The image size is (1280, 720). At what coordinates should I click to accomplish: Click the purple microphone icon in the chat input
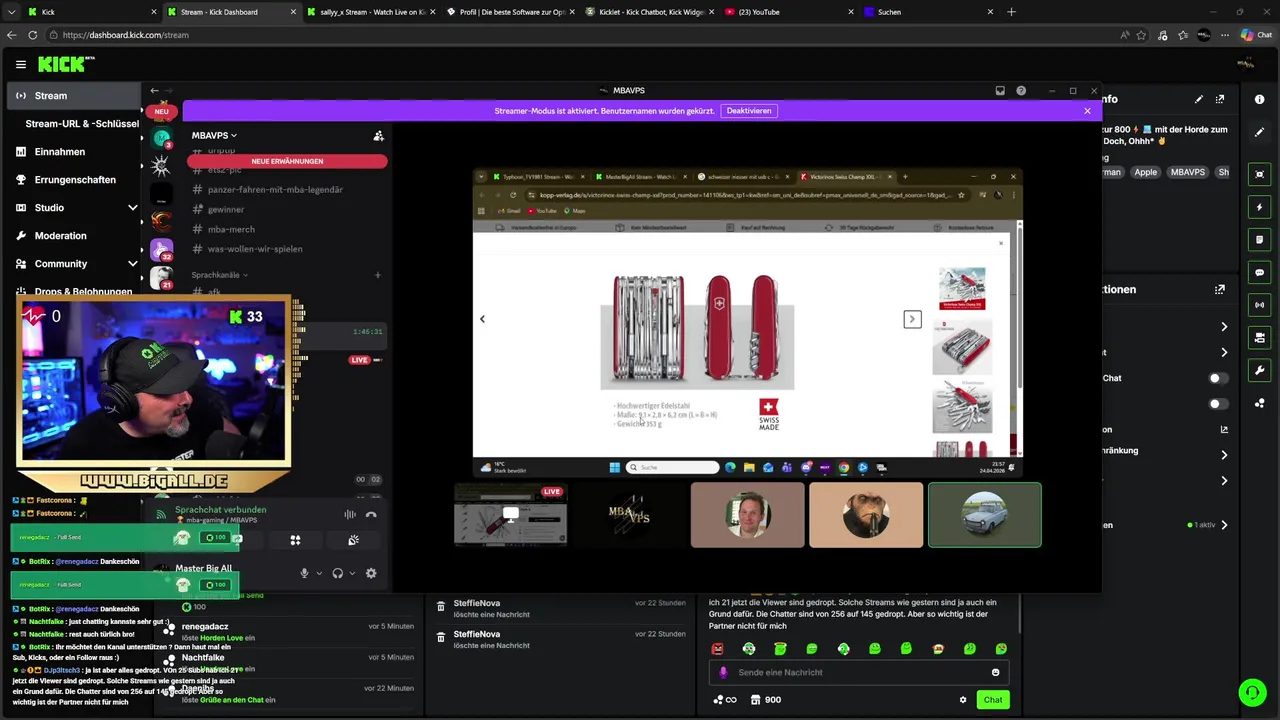click(x=724, y=672)
